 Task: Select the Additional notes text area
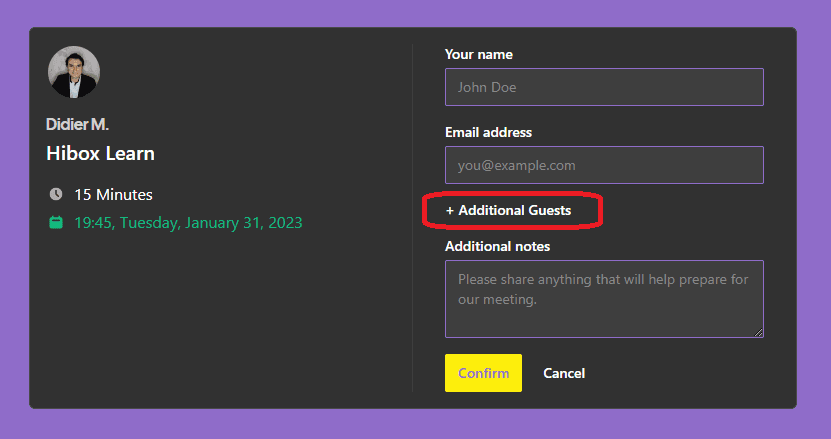(x=604, y=299)
